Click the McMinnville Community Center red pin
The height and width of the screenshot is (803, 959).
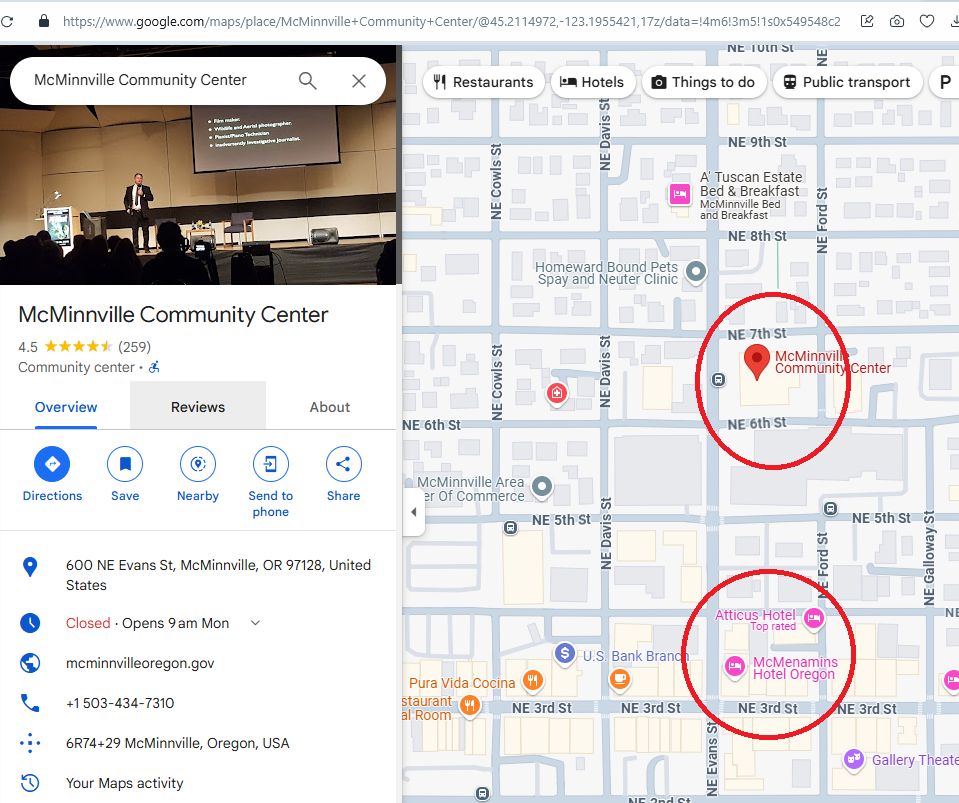pyautogui.click(x=758, y=361)
